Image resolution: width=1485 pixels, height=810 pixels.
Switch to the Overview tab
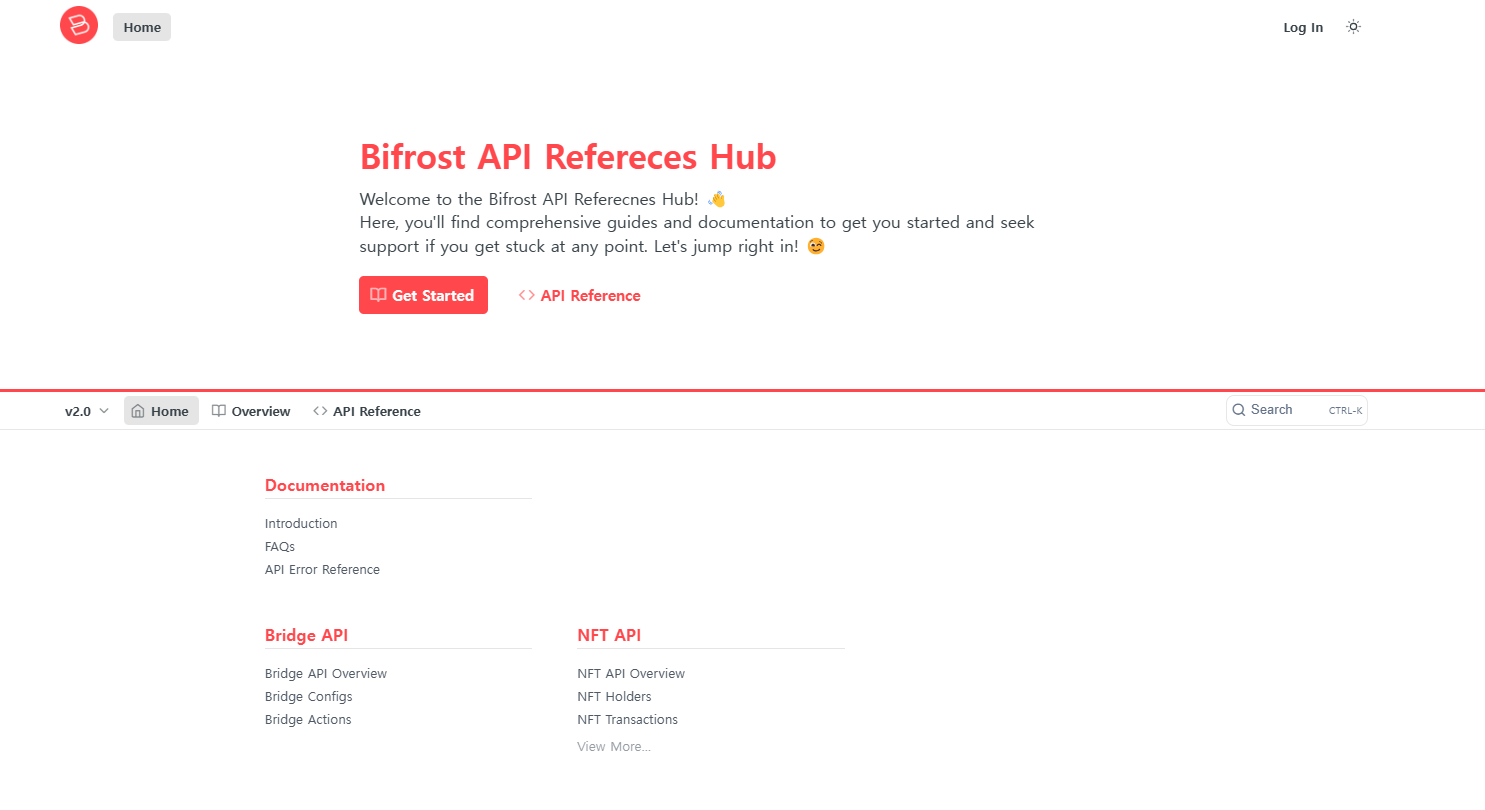point(251,411)
